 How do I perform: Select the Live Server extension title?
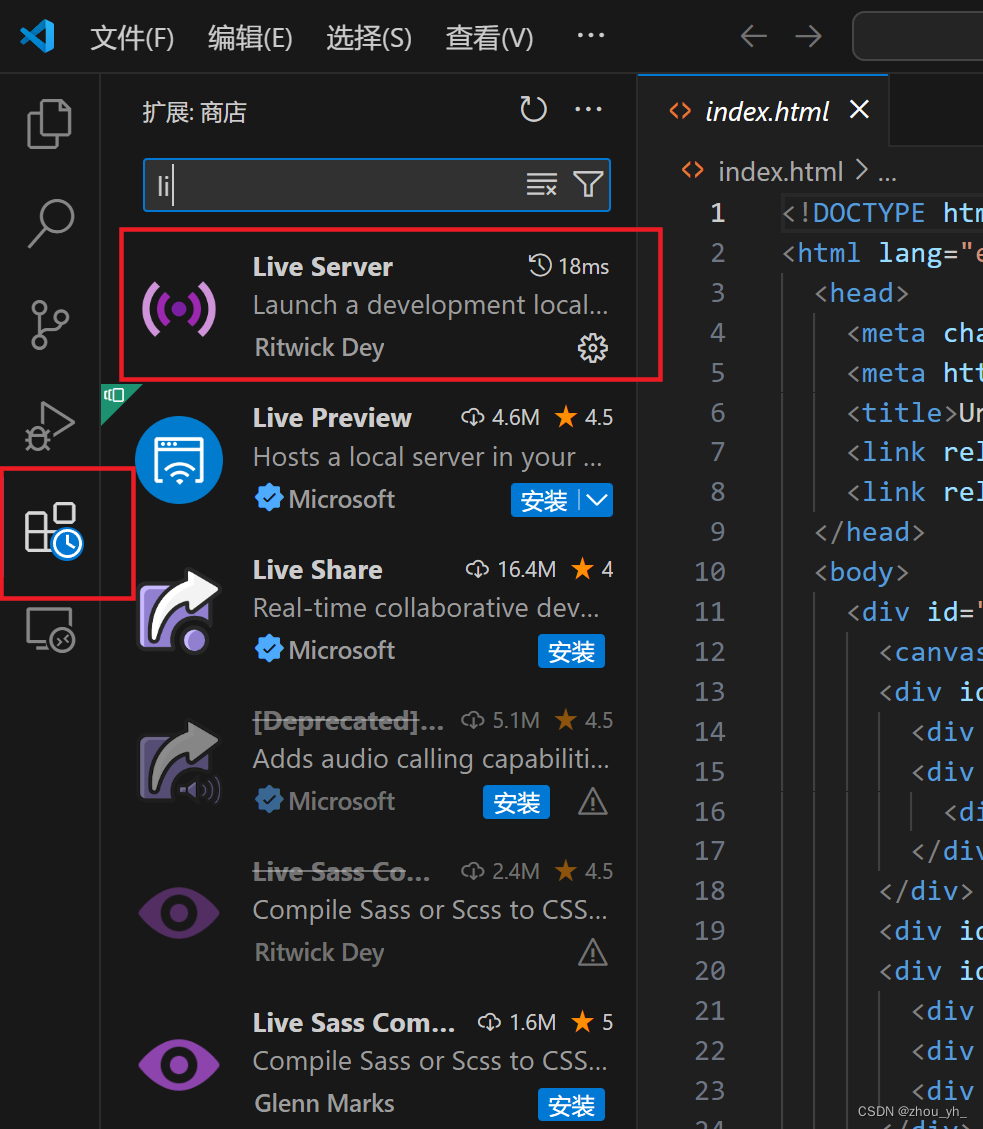[x=323, y=267]
